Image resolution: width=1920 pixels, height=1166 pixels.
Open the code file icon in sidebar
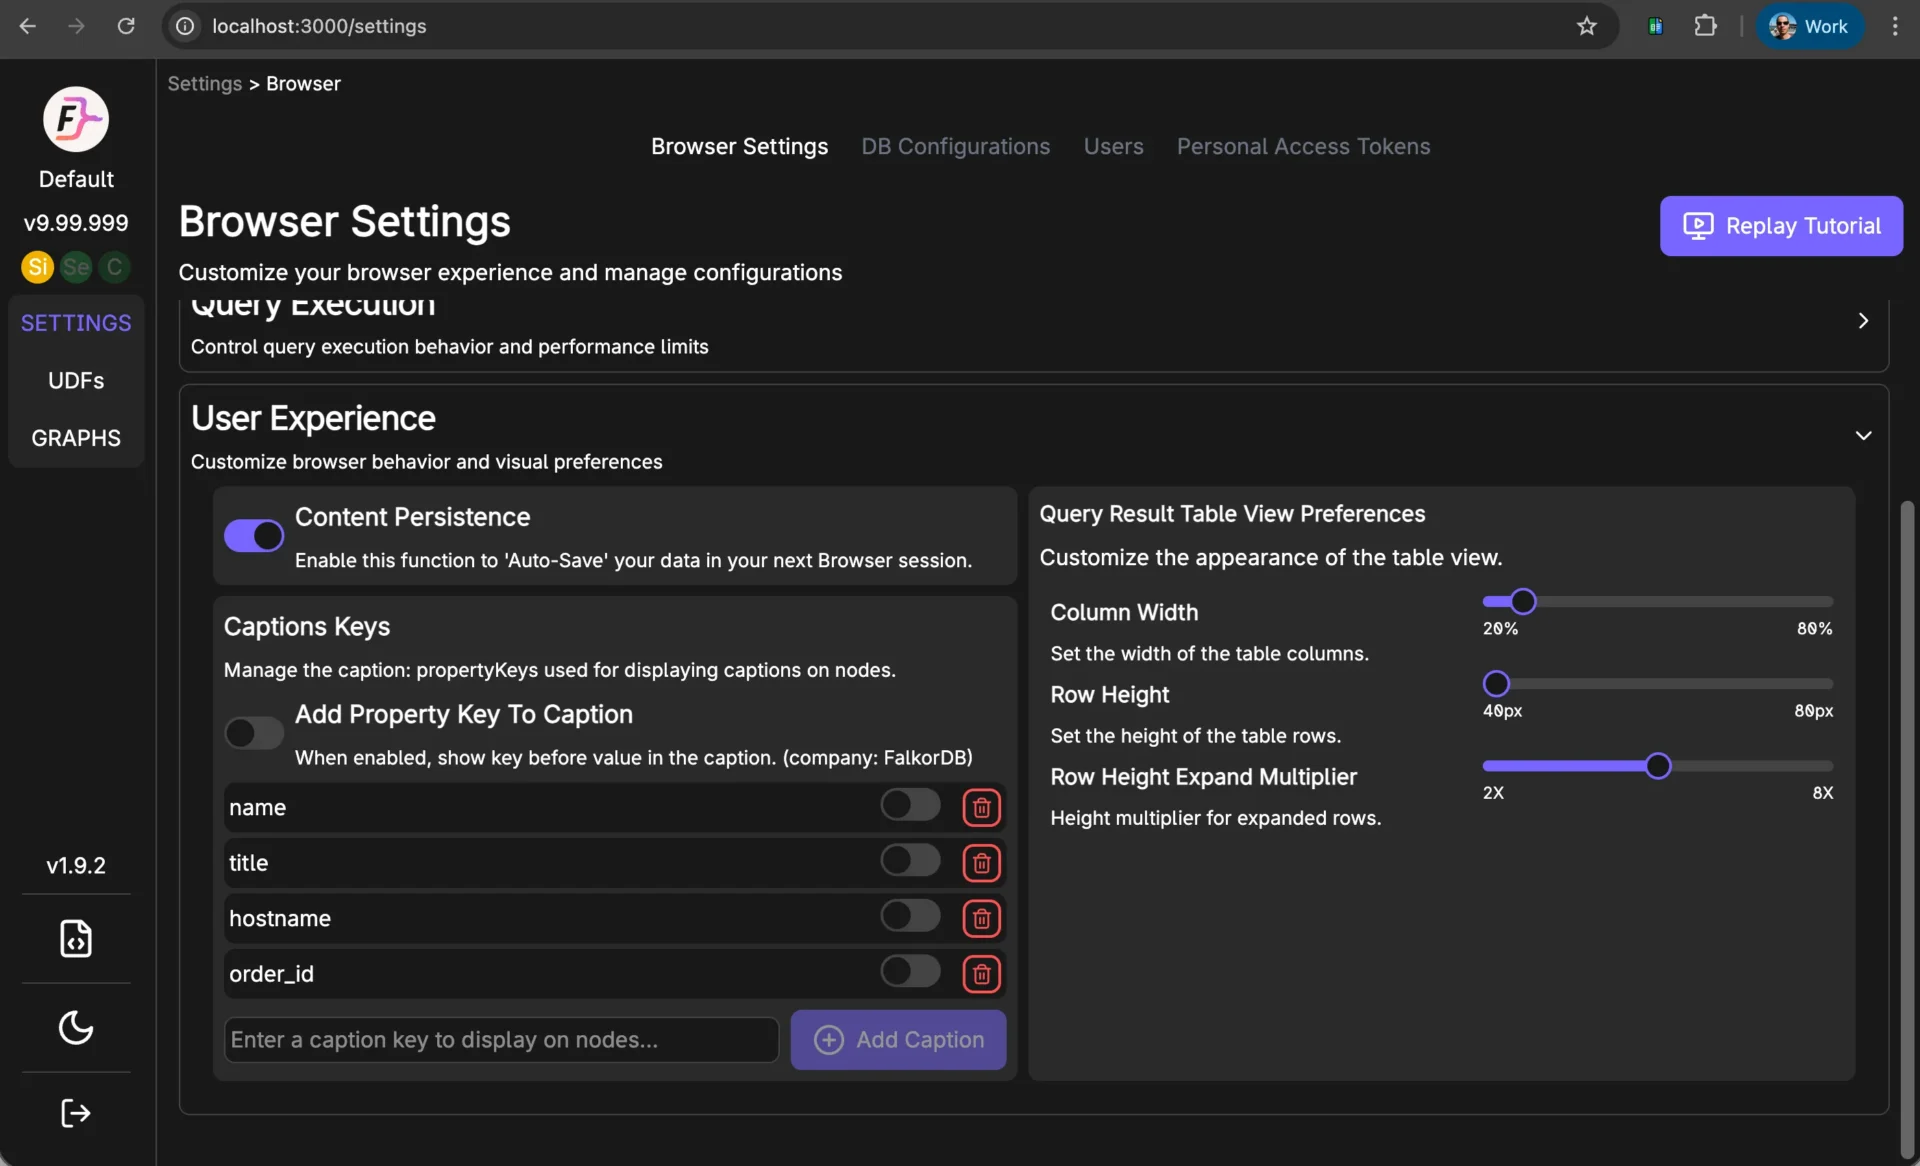tap(75, 939)
